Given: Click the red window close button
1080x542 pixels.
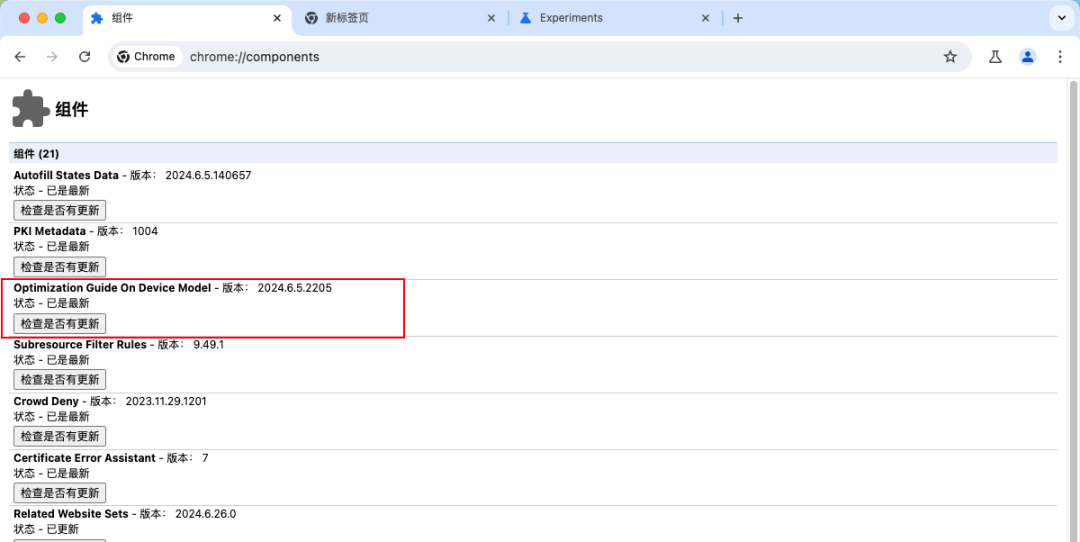Looking at the screenshot, I should click(x=24, y=18).
